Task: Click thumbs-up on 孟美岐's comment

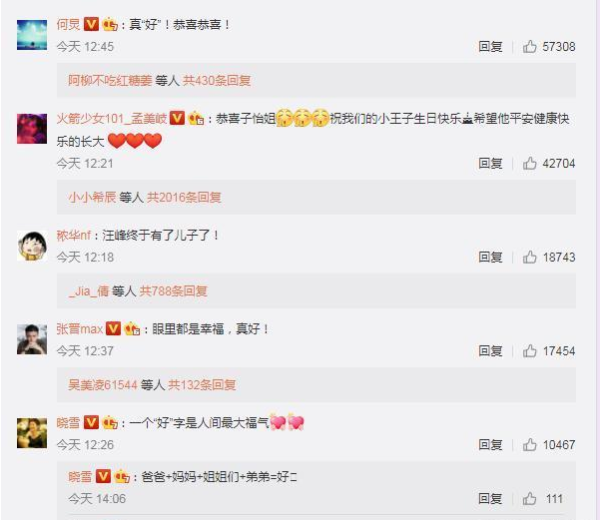Action: tap(530, 163)
